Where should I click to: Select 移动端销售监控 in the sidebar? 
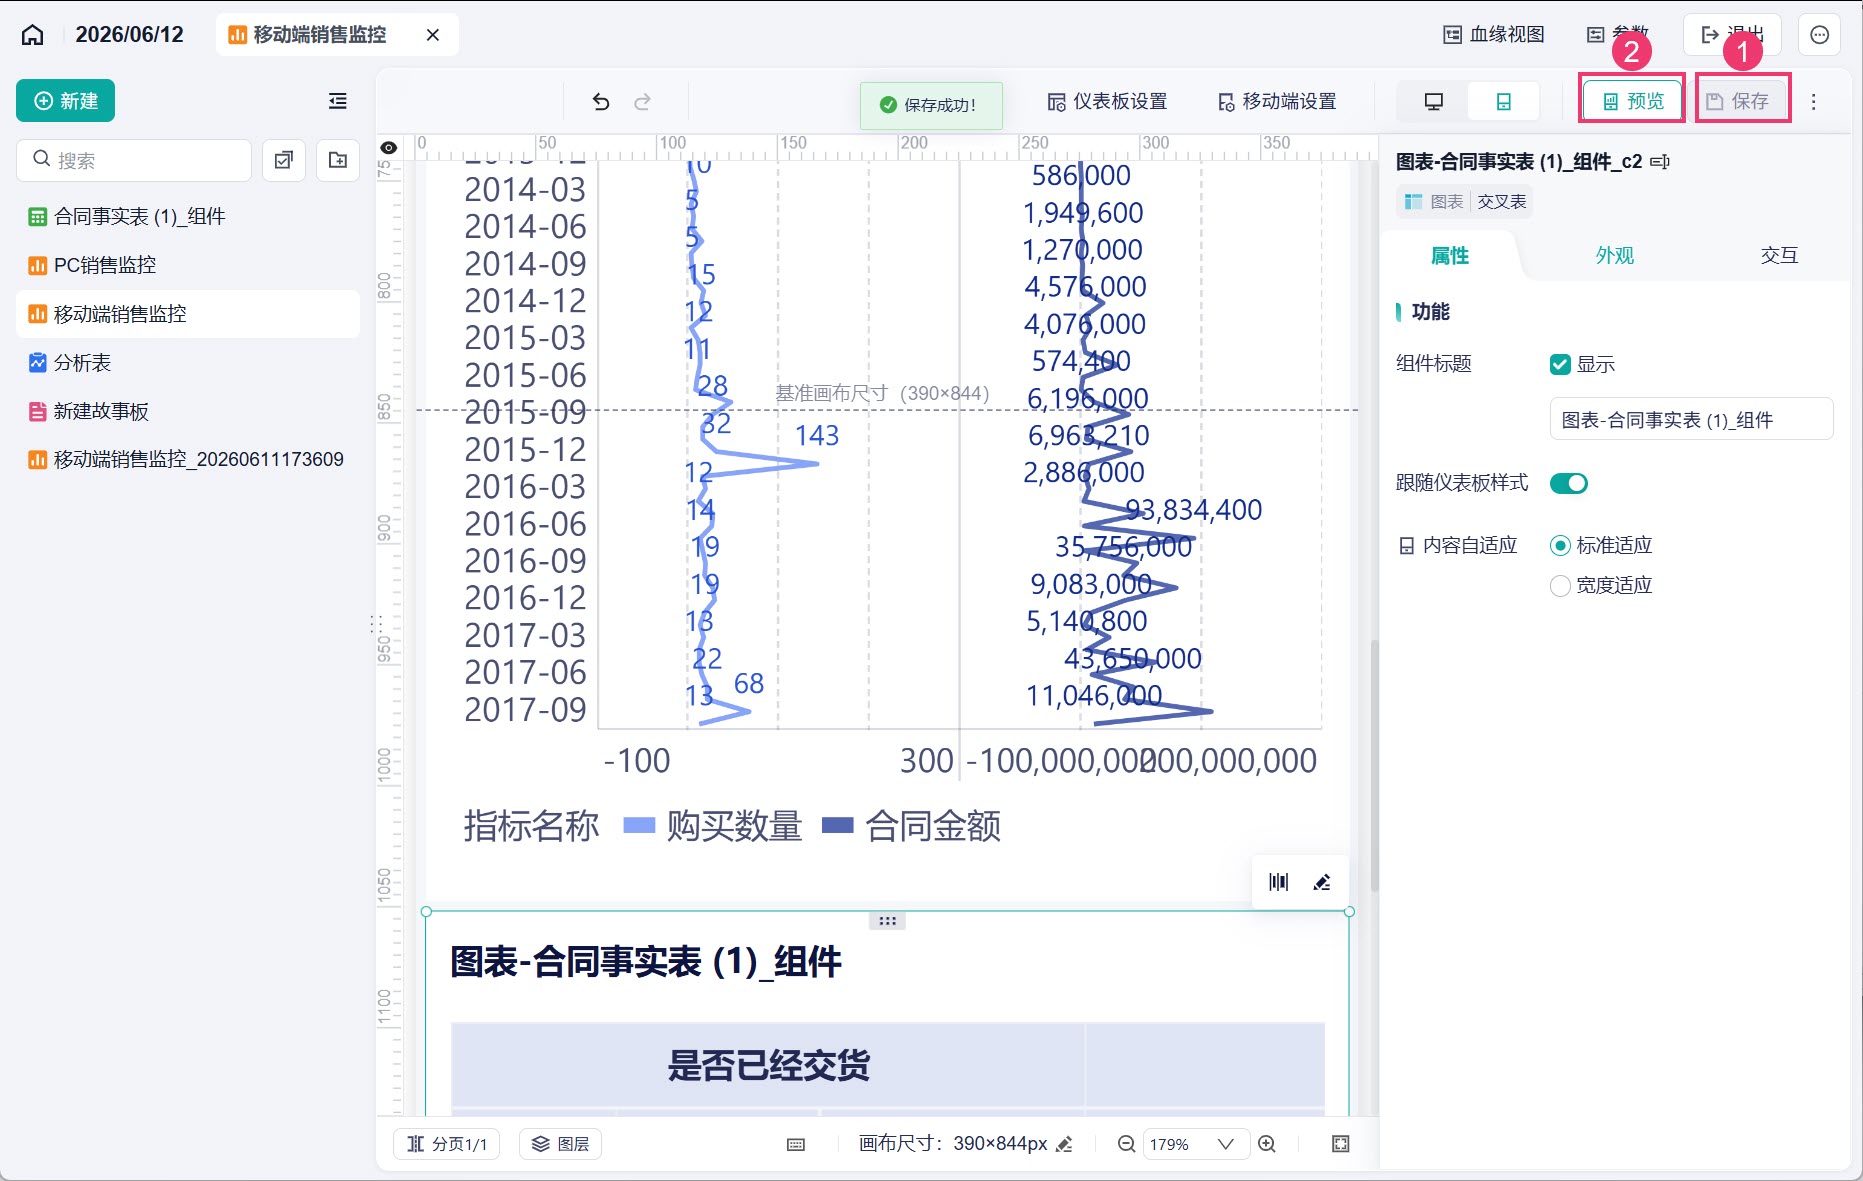pos(188,314)
